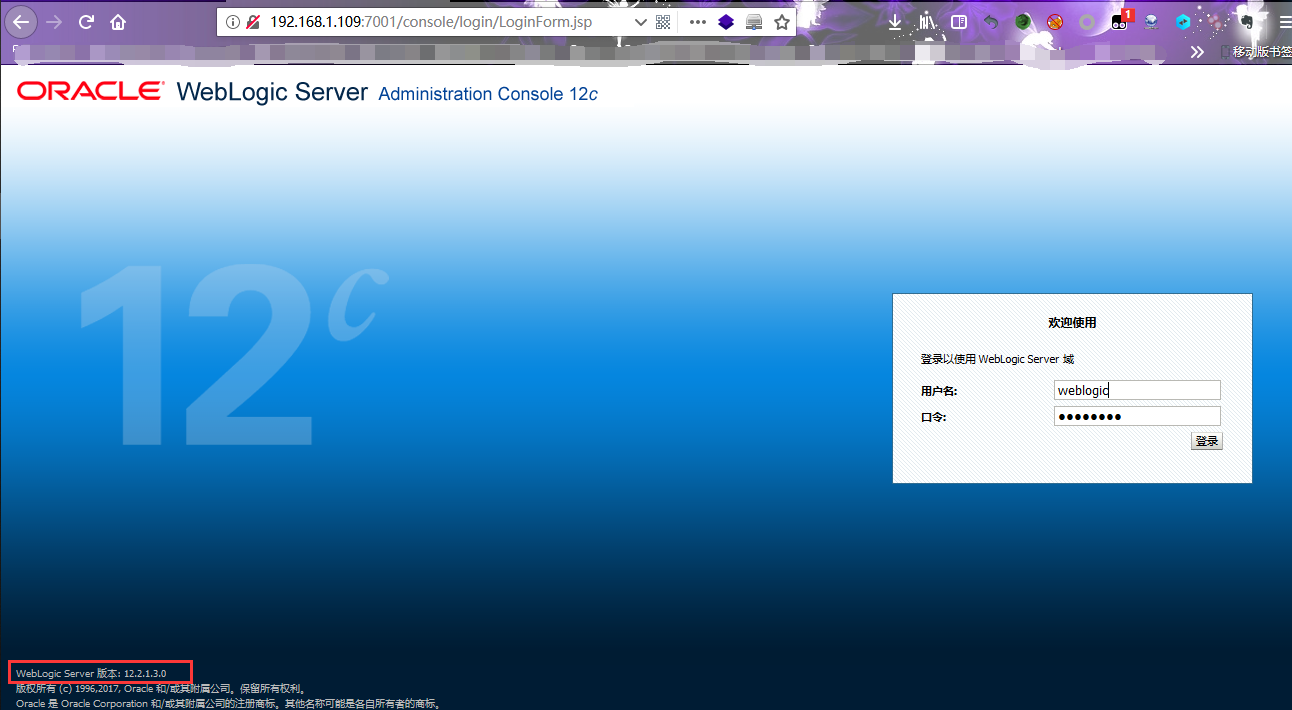Click the 口令 label
The width and height of the screenshot is (1292, 710).
tap(933, 417)
